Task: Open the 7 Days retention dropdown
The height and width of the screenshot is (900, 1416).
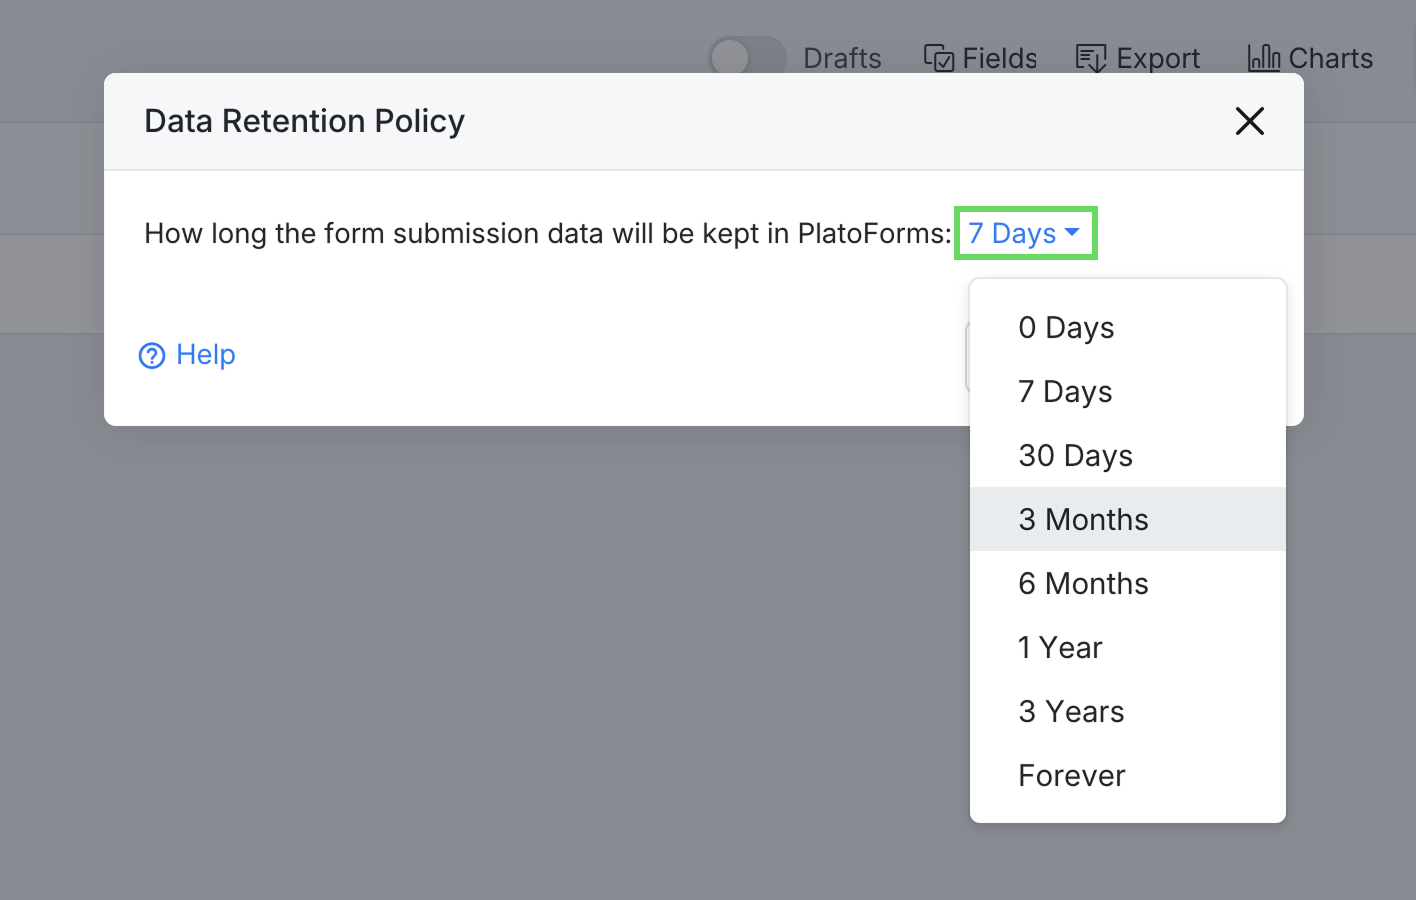Action: pyautogui.click(x=1012, y=233)
